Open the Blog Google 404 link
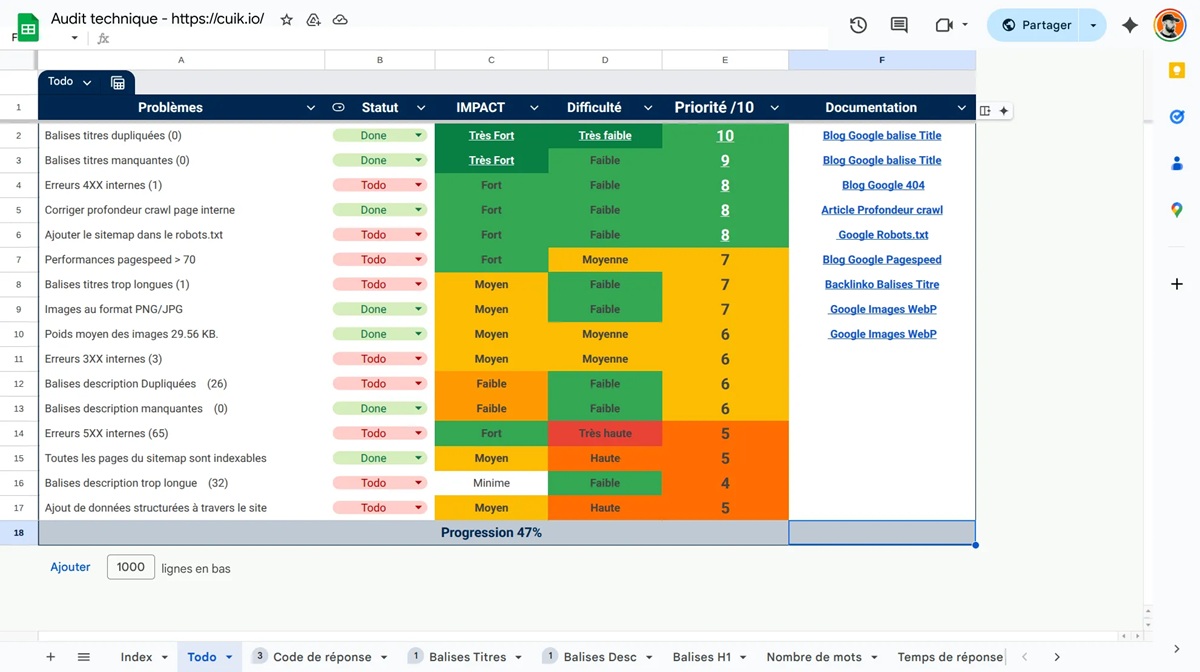The height and width of the screenshot is (672, 1200). pyautogui.click(x=883, y=185)
